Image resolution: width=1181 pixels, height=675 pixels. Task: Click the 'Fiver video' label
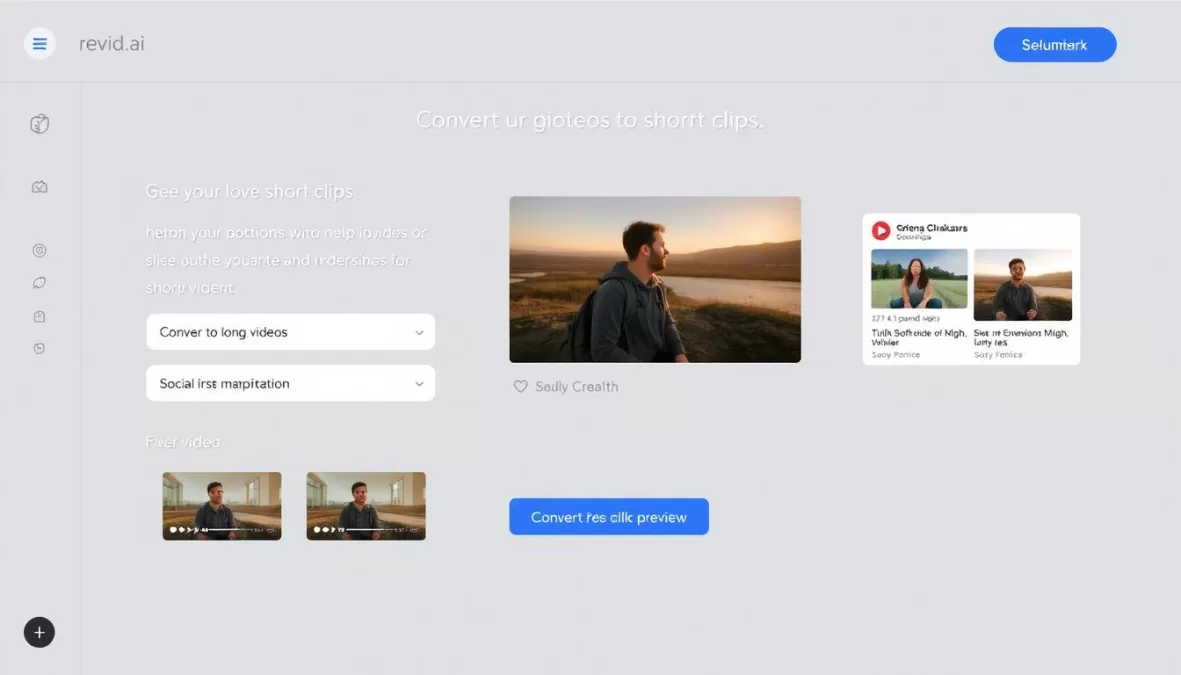point(183,442)
